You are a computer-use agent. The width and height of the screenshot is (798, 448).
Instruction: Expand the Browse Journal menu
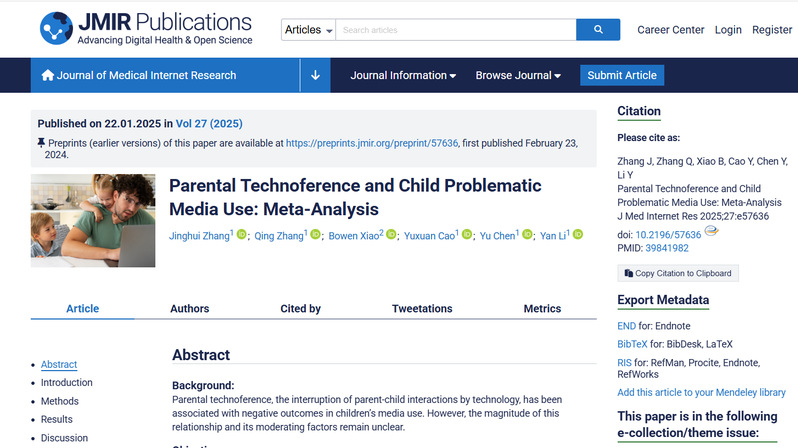click(517, 75)
